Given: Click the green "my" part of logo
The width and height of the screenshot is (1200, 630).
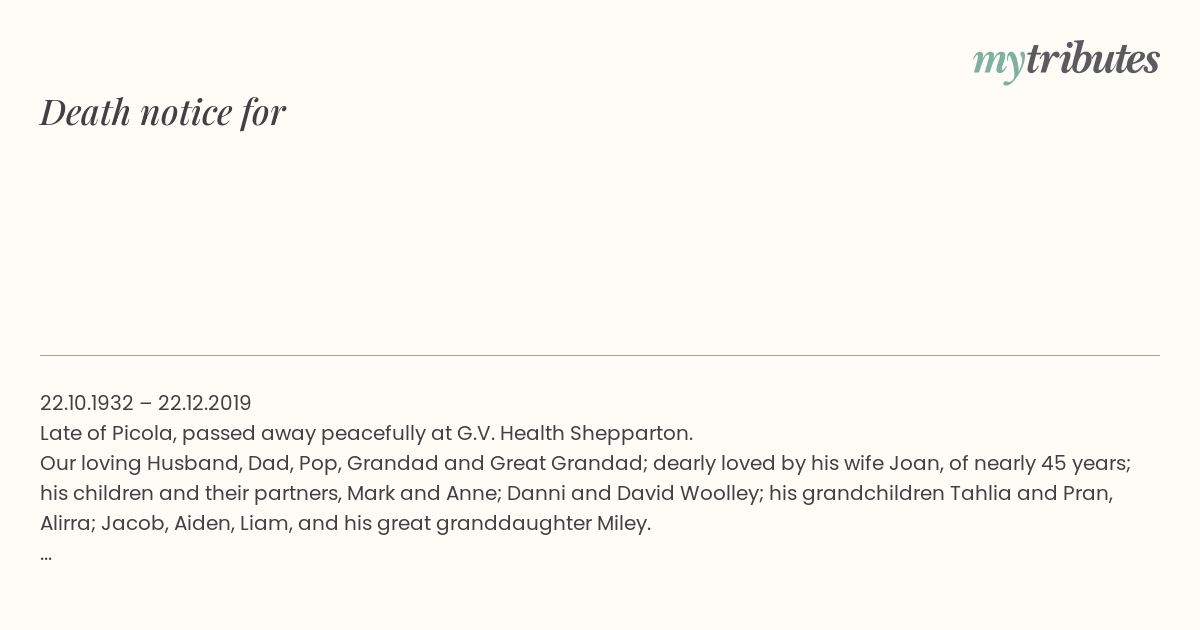Looking at the screenshot, I should click(x=999, y=64).
